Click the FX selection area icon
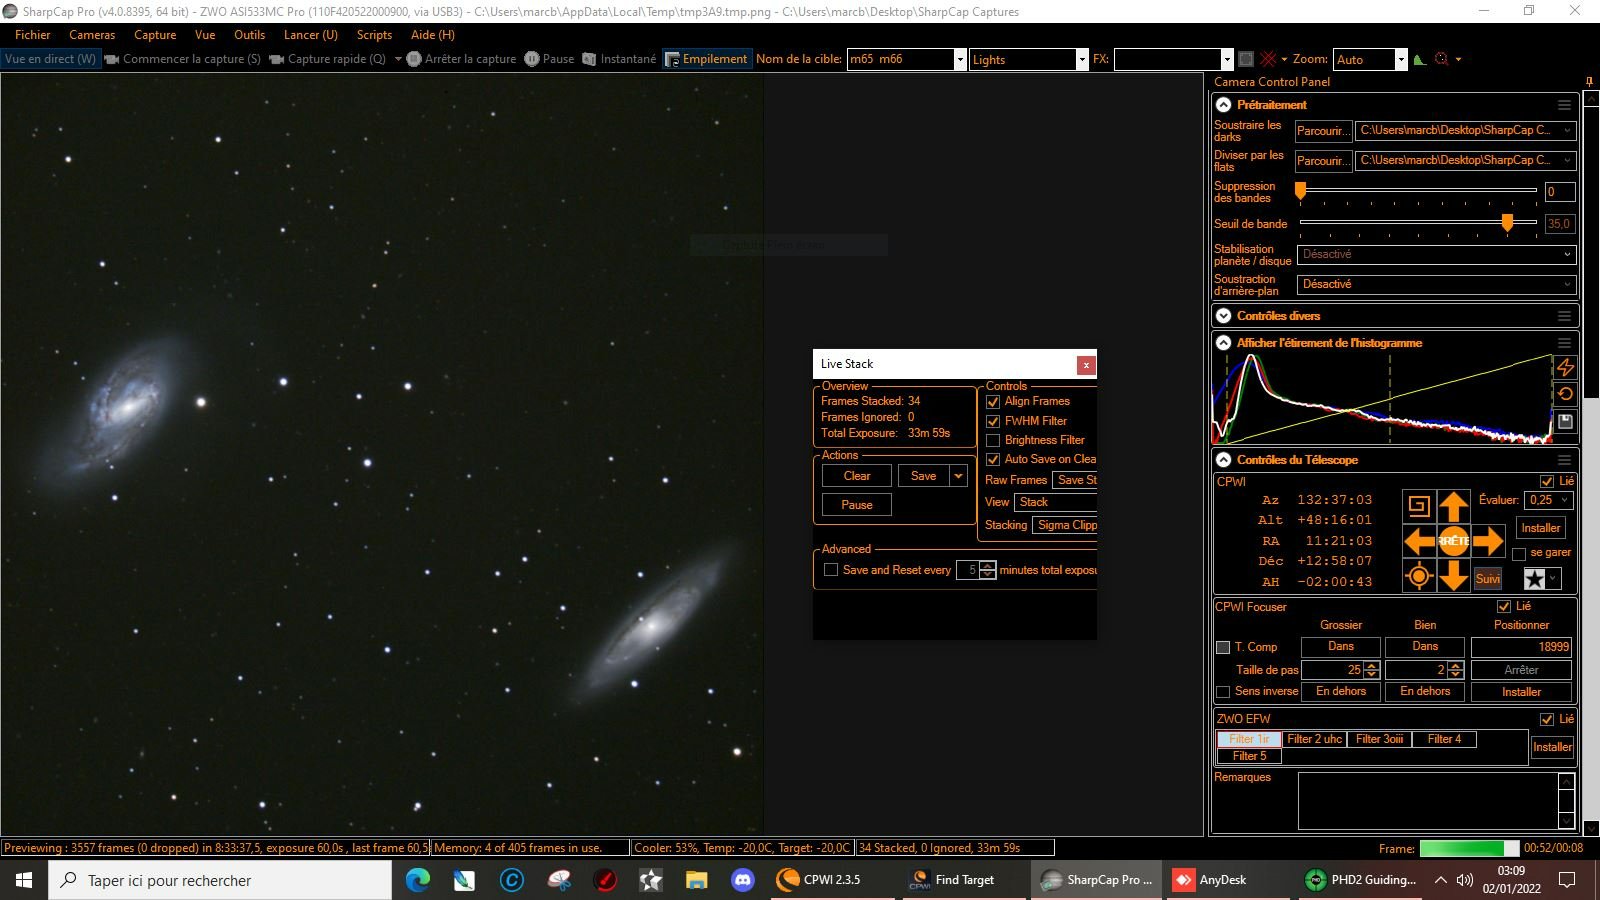 tap(1246, 59)
